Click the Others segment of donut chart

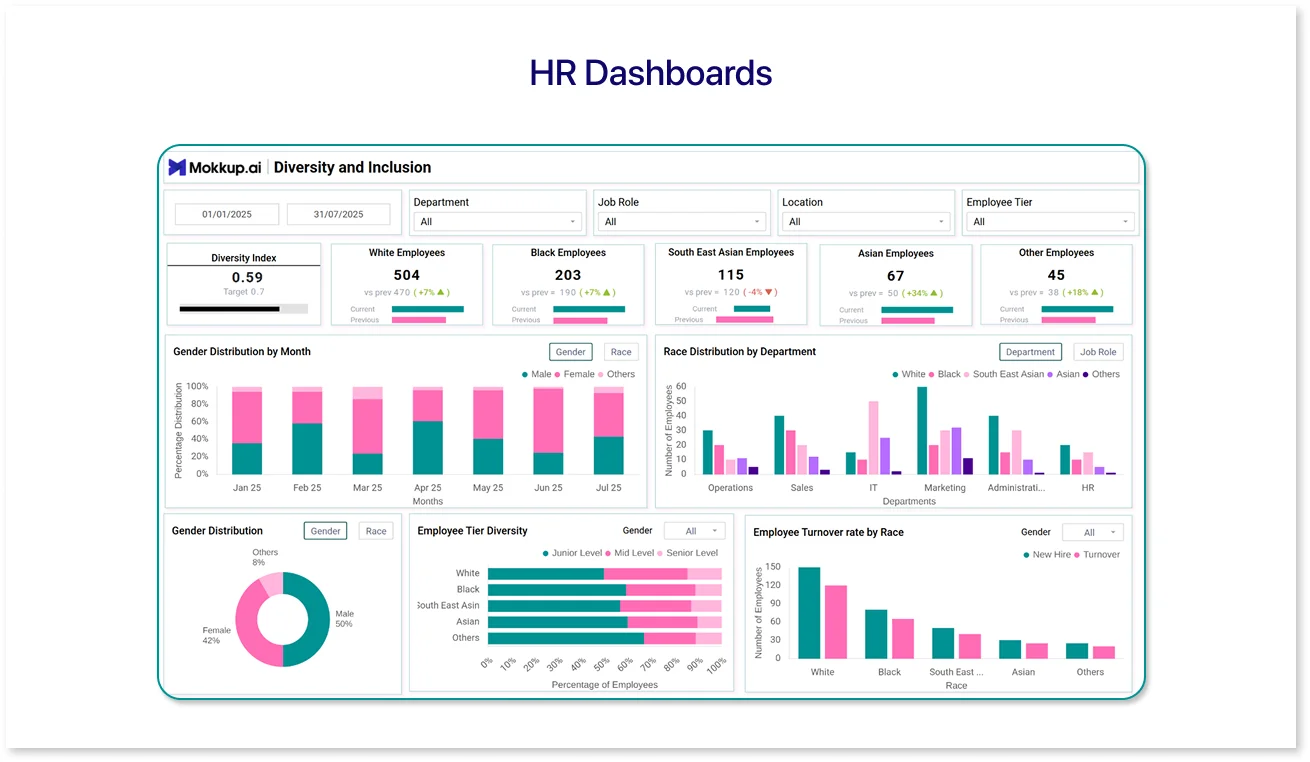pos(272,582)
